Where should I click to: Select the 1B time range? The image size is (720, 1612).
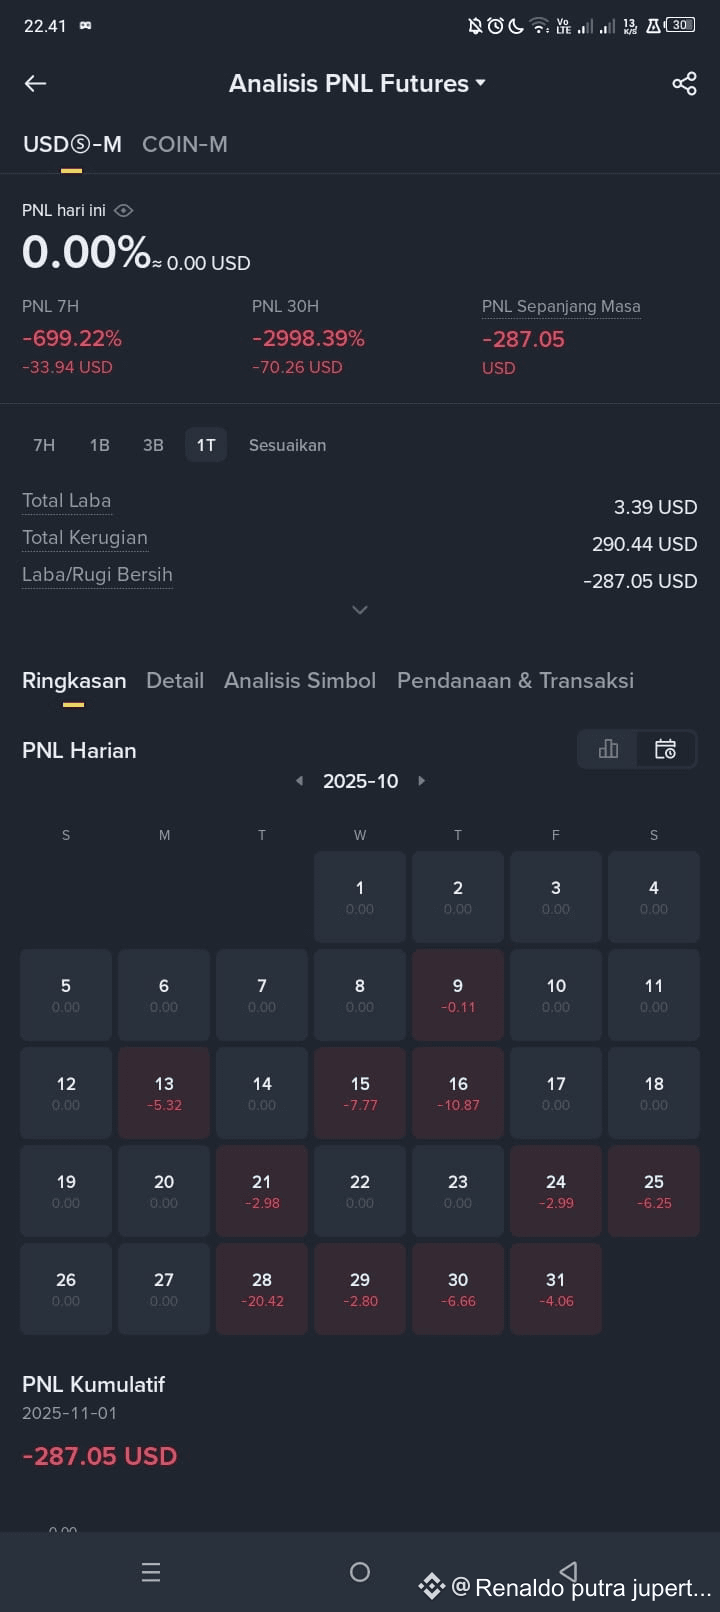(x=99, y=445)
